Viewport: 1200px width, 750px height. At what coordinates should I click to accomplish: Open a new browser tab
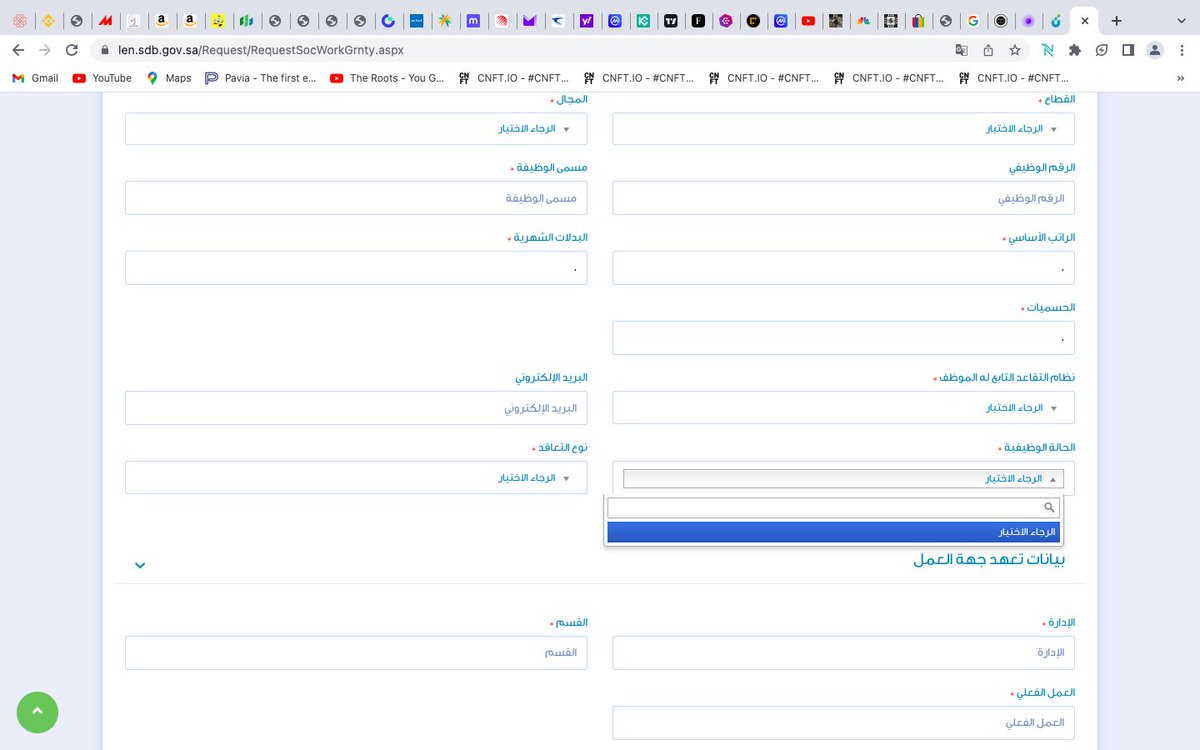pyautogui.click(x=1116, y=20)
